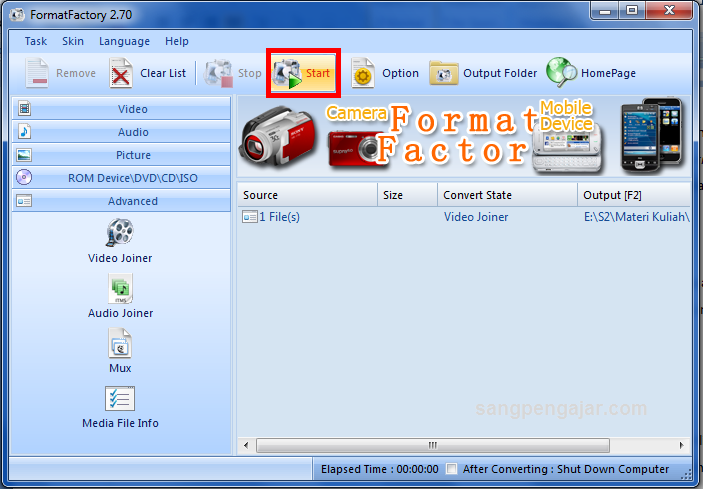Click the film strip icon on the Video panel

coord(24,108)
